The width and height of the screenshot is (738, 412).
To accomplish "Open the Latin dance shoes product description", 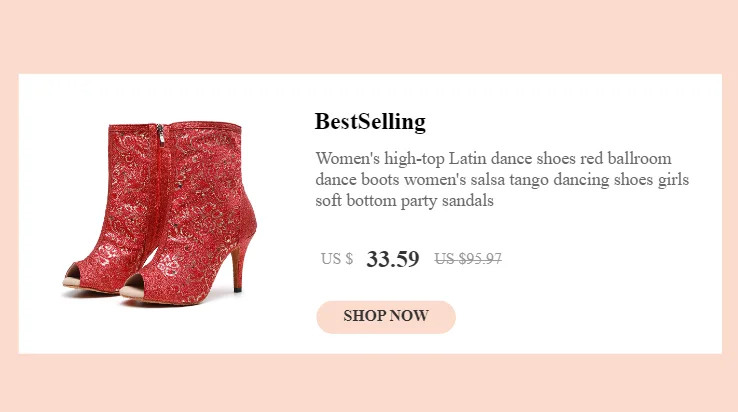I will (502, 180).
